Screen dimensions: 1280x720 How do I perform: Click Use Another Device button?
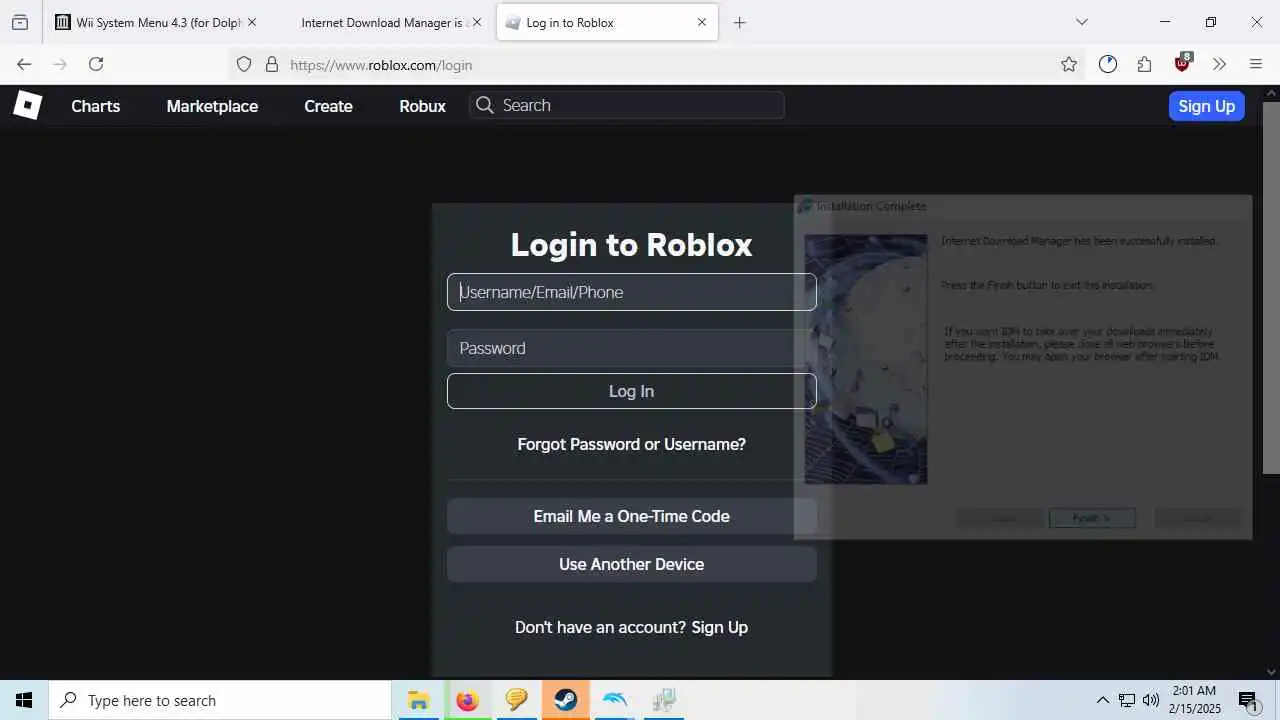coord(631,564)
